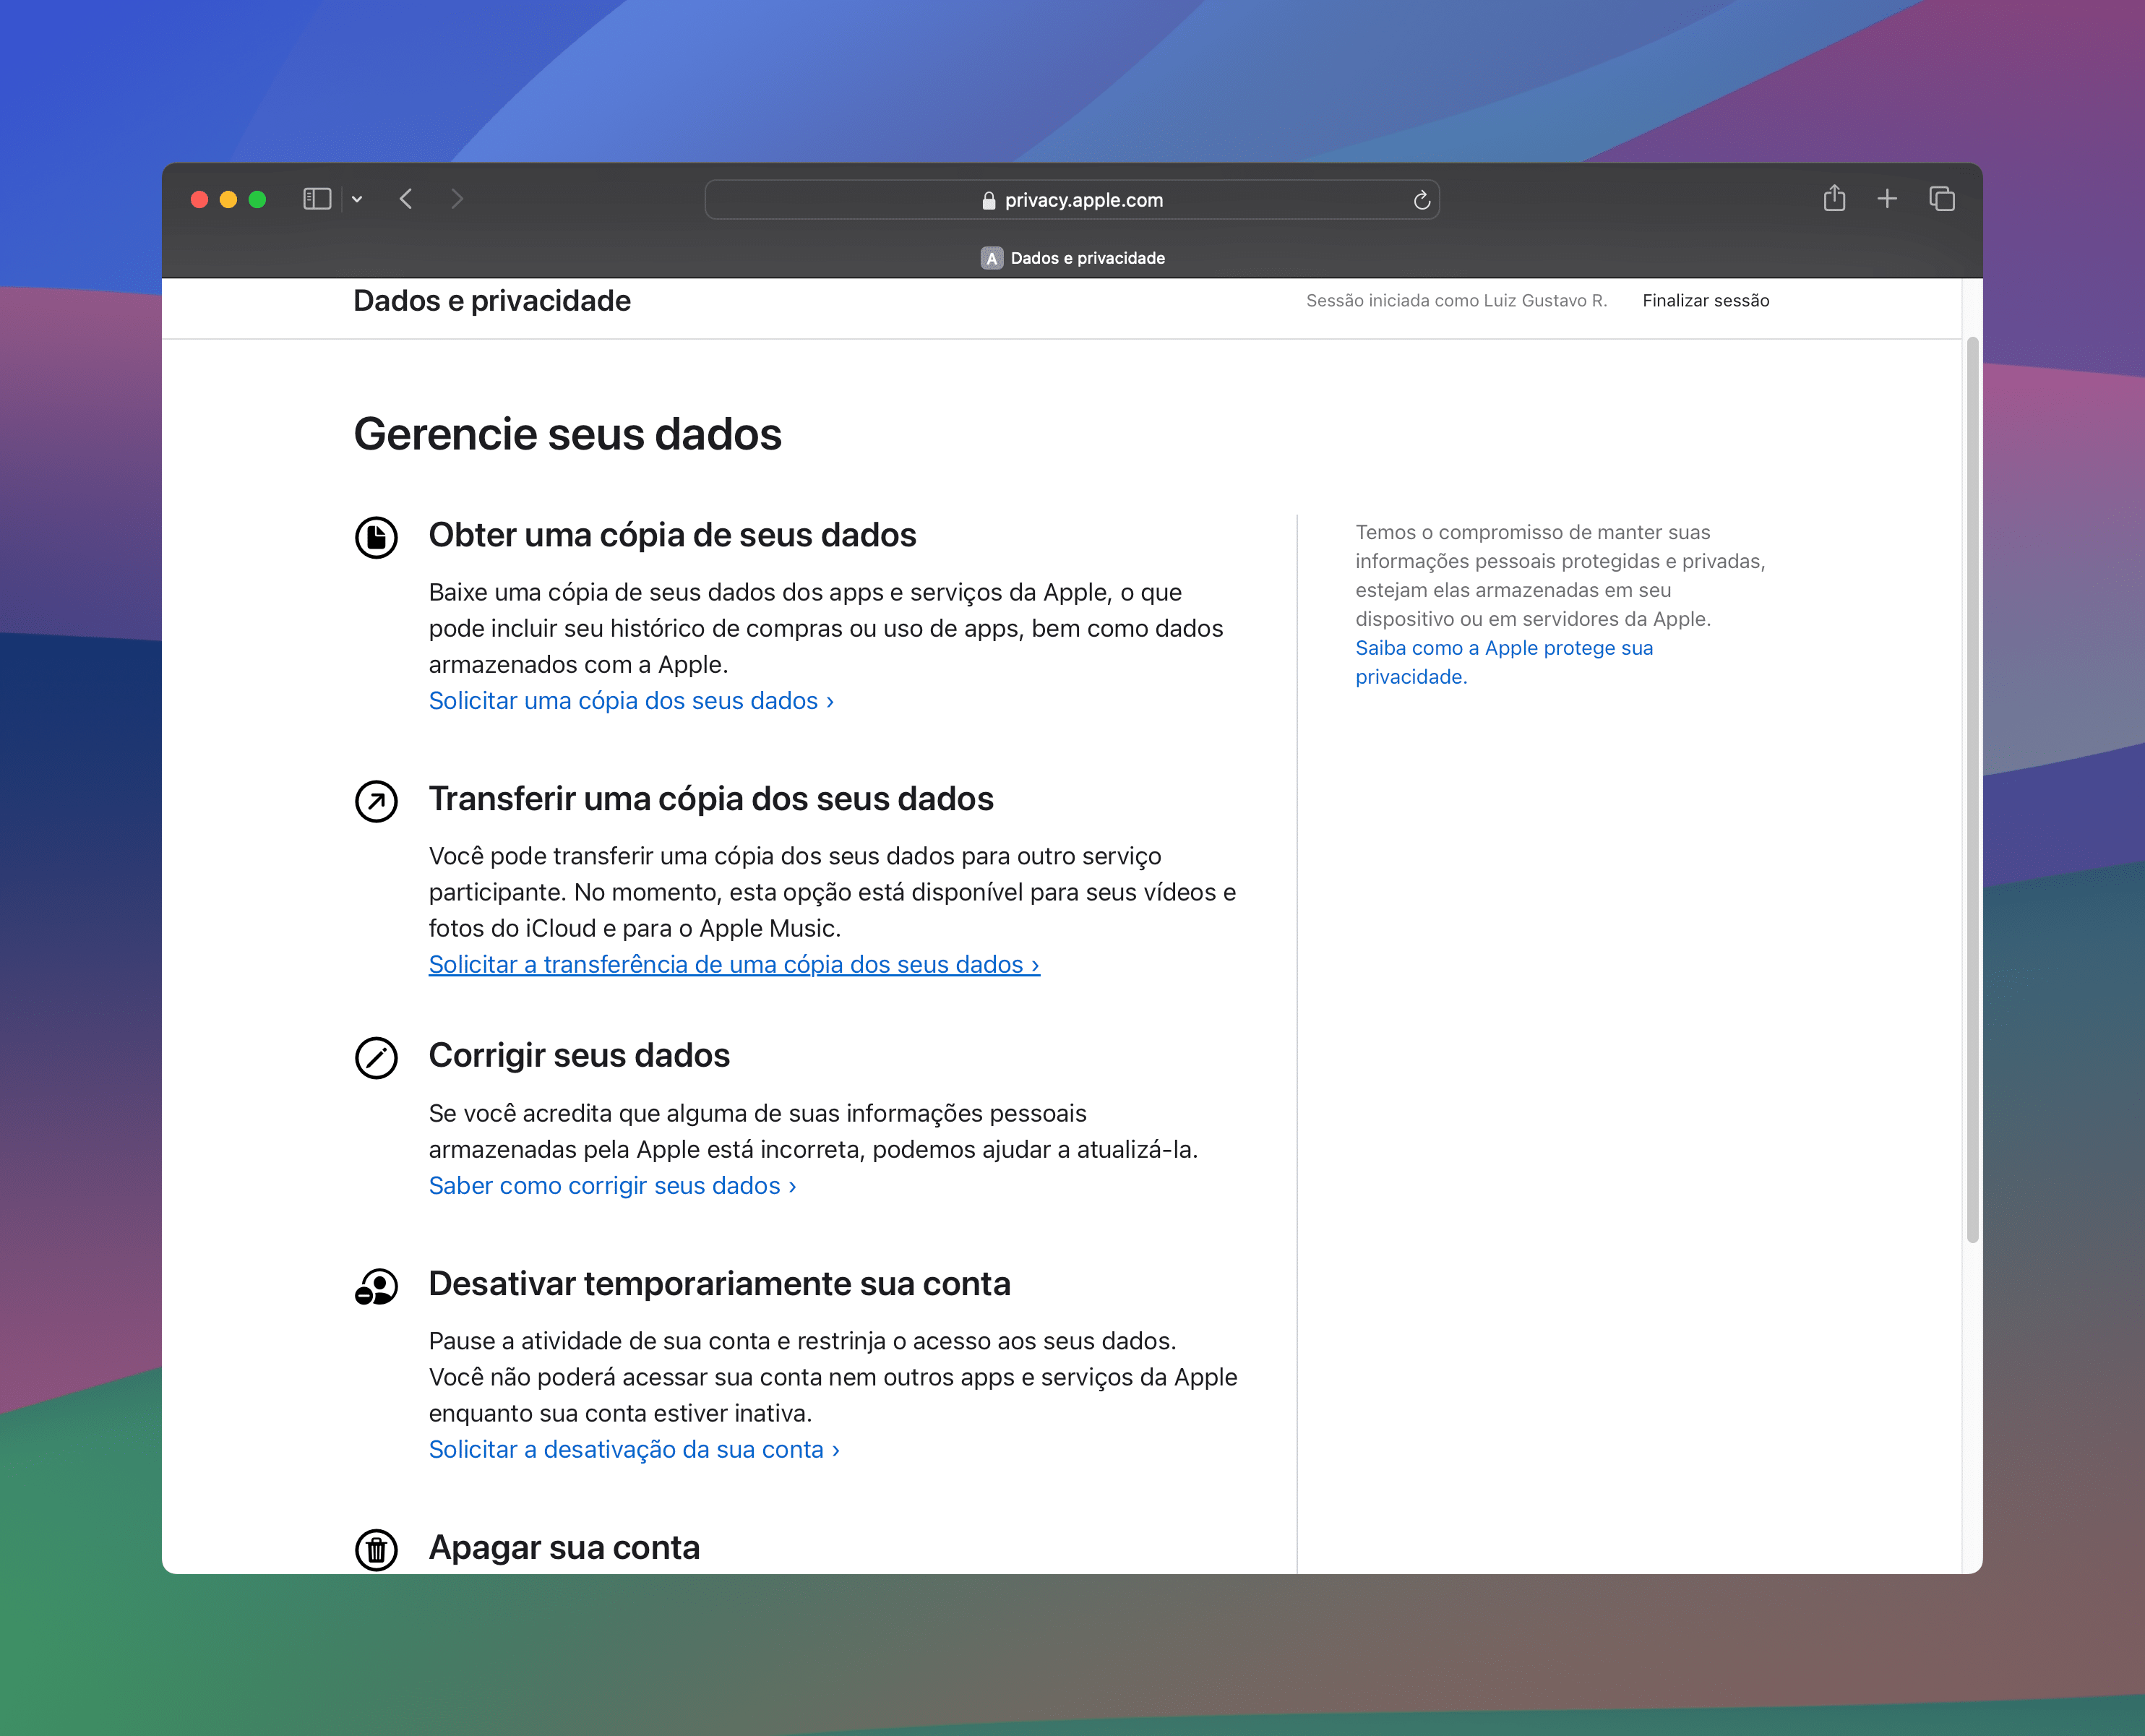This screenshot has height=1736, width=2145.
Task: Click the document copy icon beside Obter uma cópia
Action: pos(376,537)
